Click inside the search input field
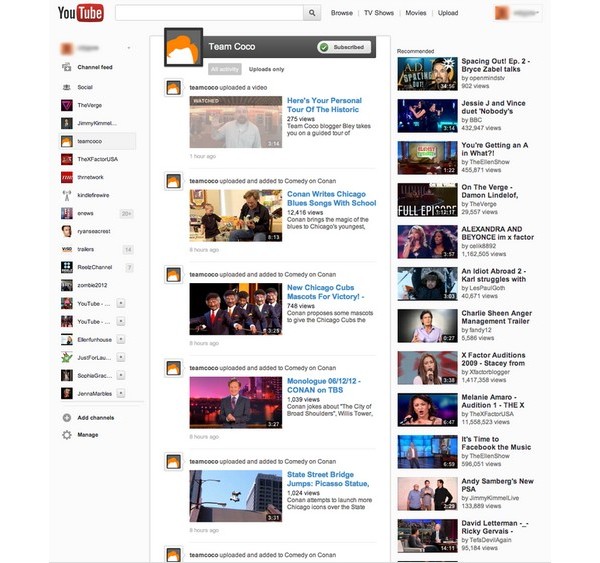600x563 pixels. pos(209,13)
